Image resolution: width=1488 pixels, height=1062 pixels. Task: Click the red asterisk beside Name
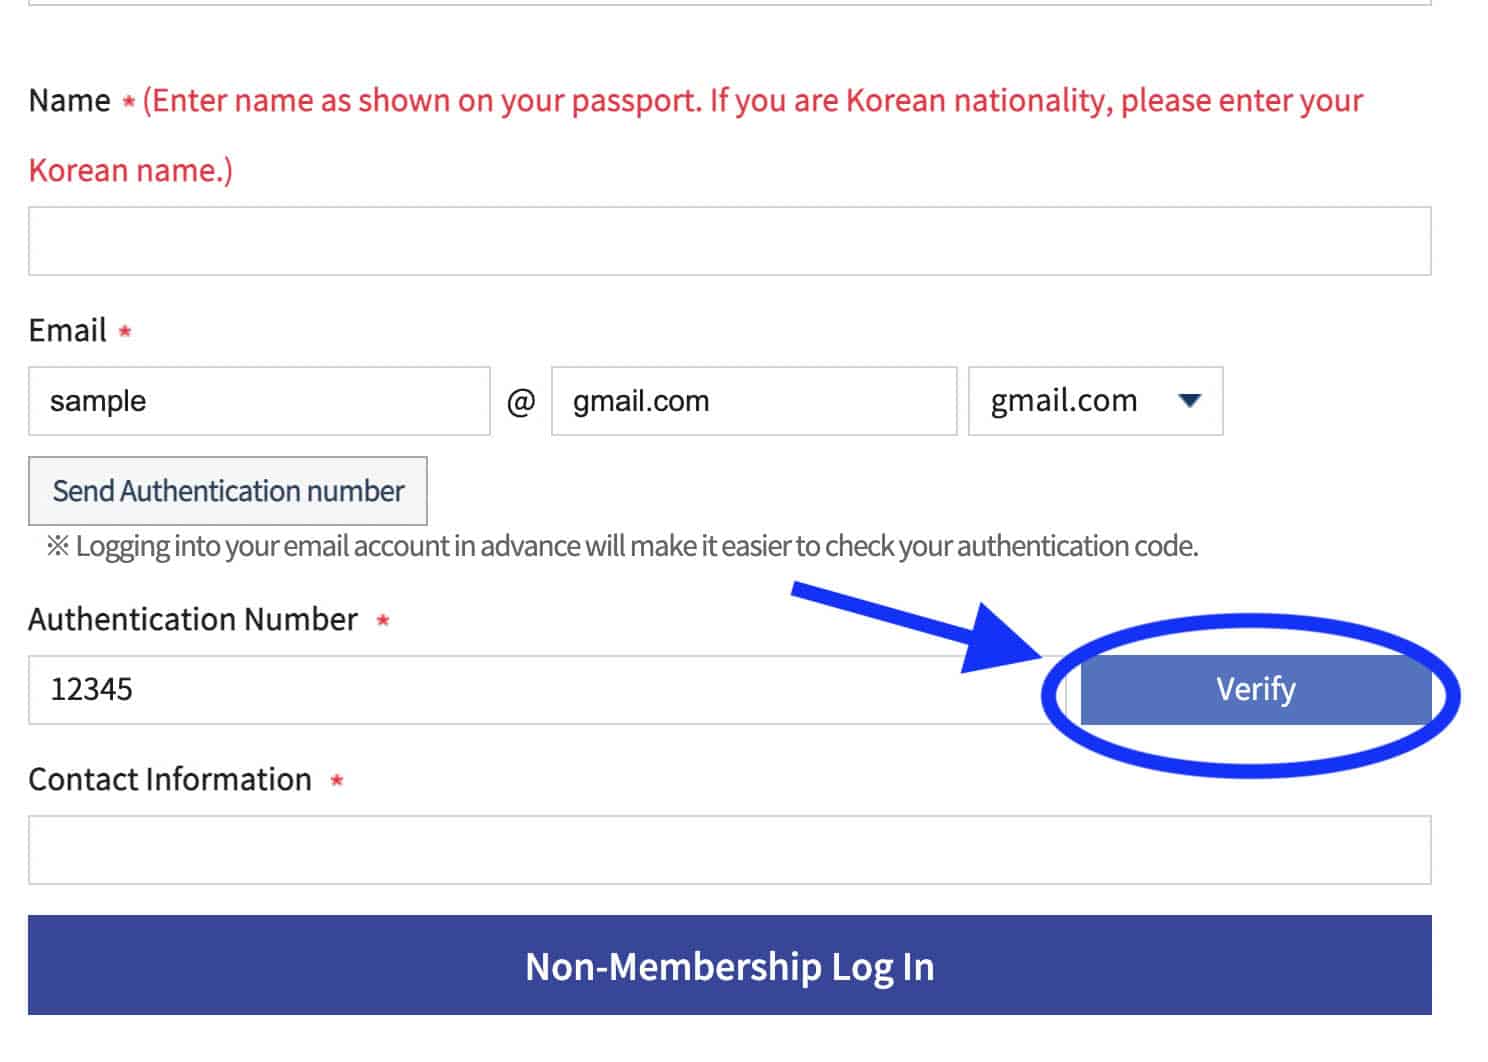point(129,102)
